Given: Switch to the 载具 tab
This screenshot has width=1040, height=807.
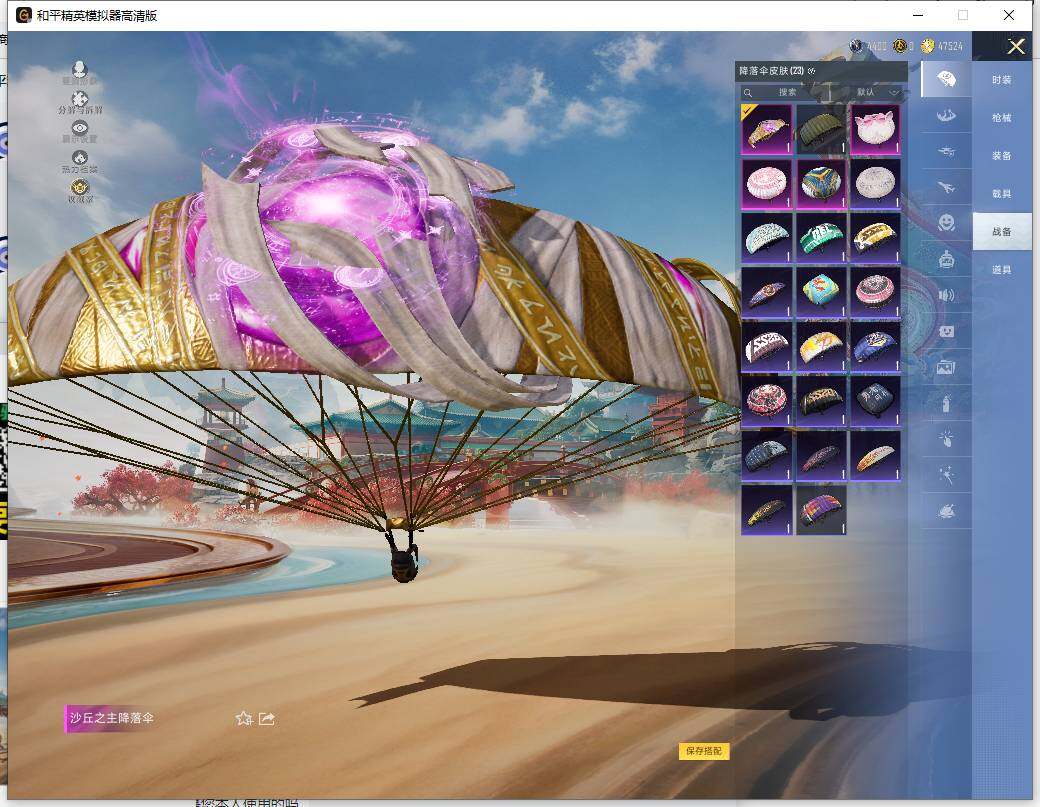Looking at the screenshot, I should [1001, 194].
